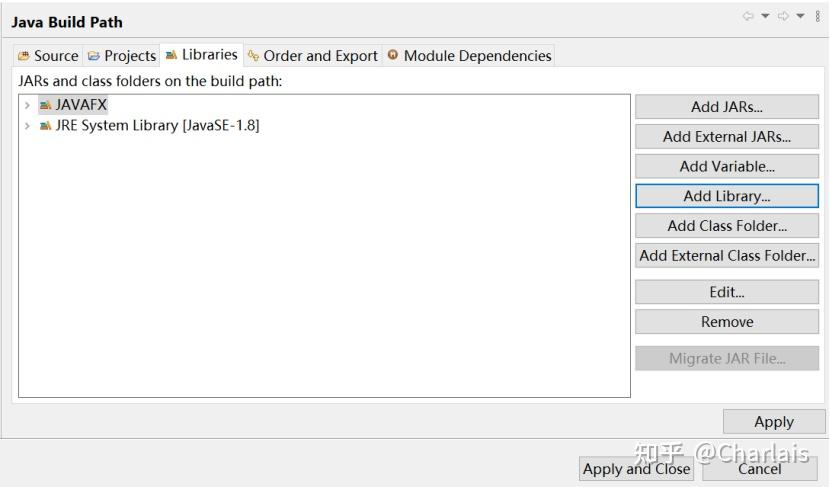Remove the selected library entry
This screenshot has height=487, width=830.
(727, 322)
